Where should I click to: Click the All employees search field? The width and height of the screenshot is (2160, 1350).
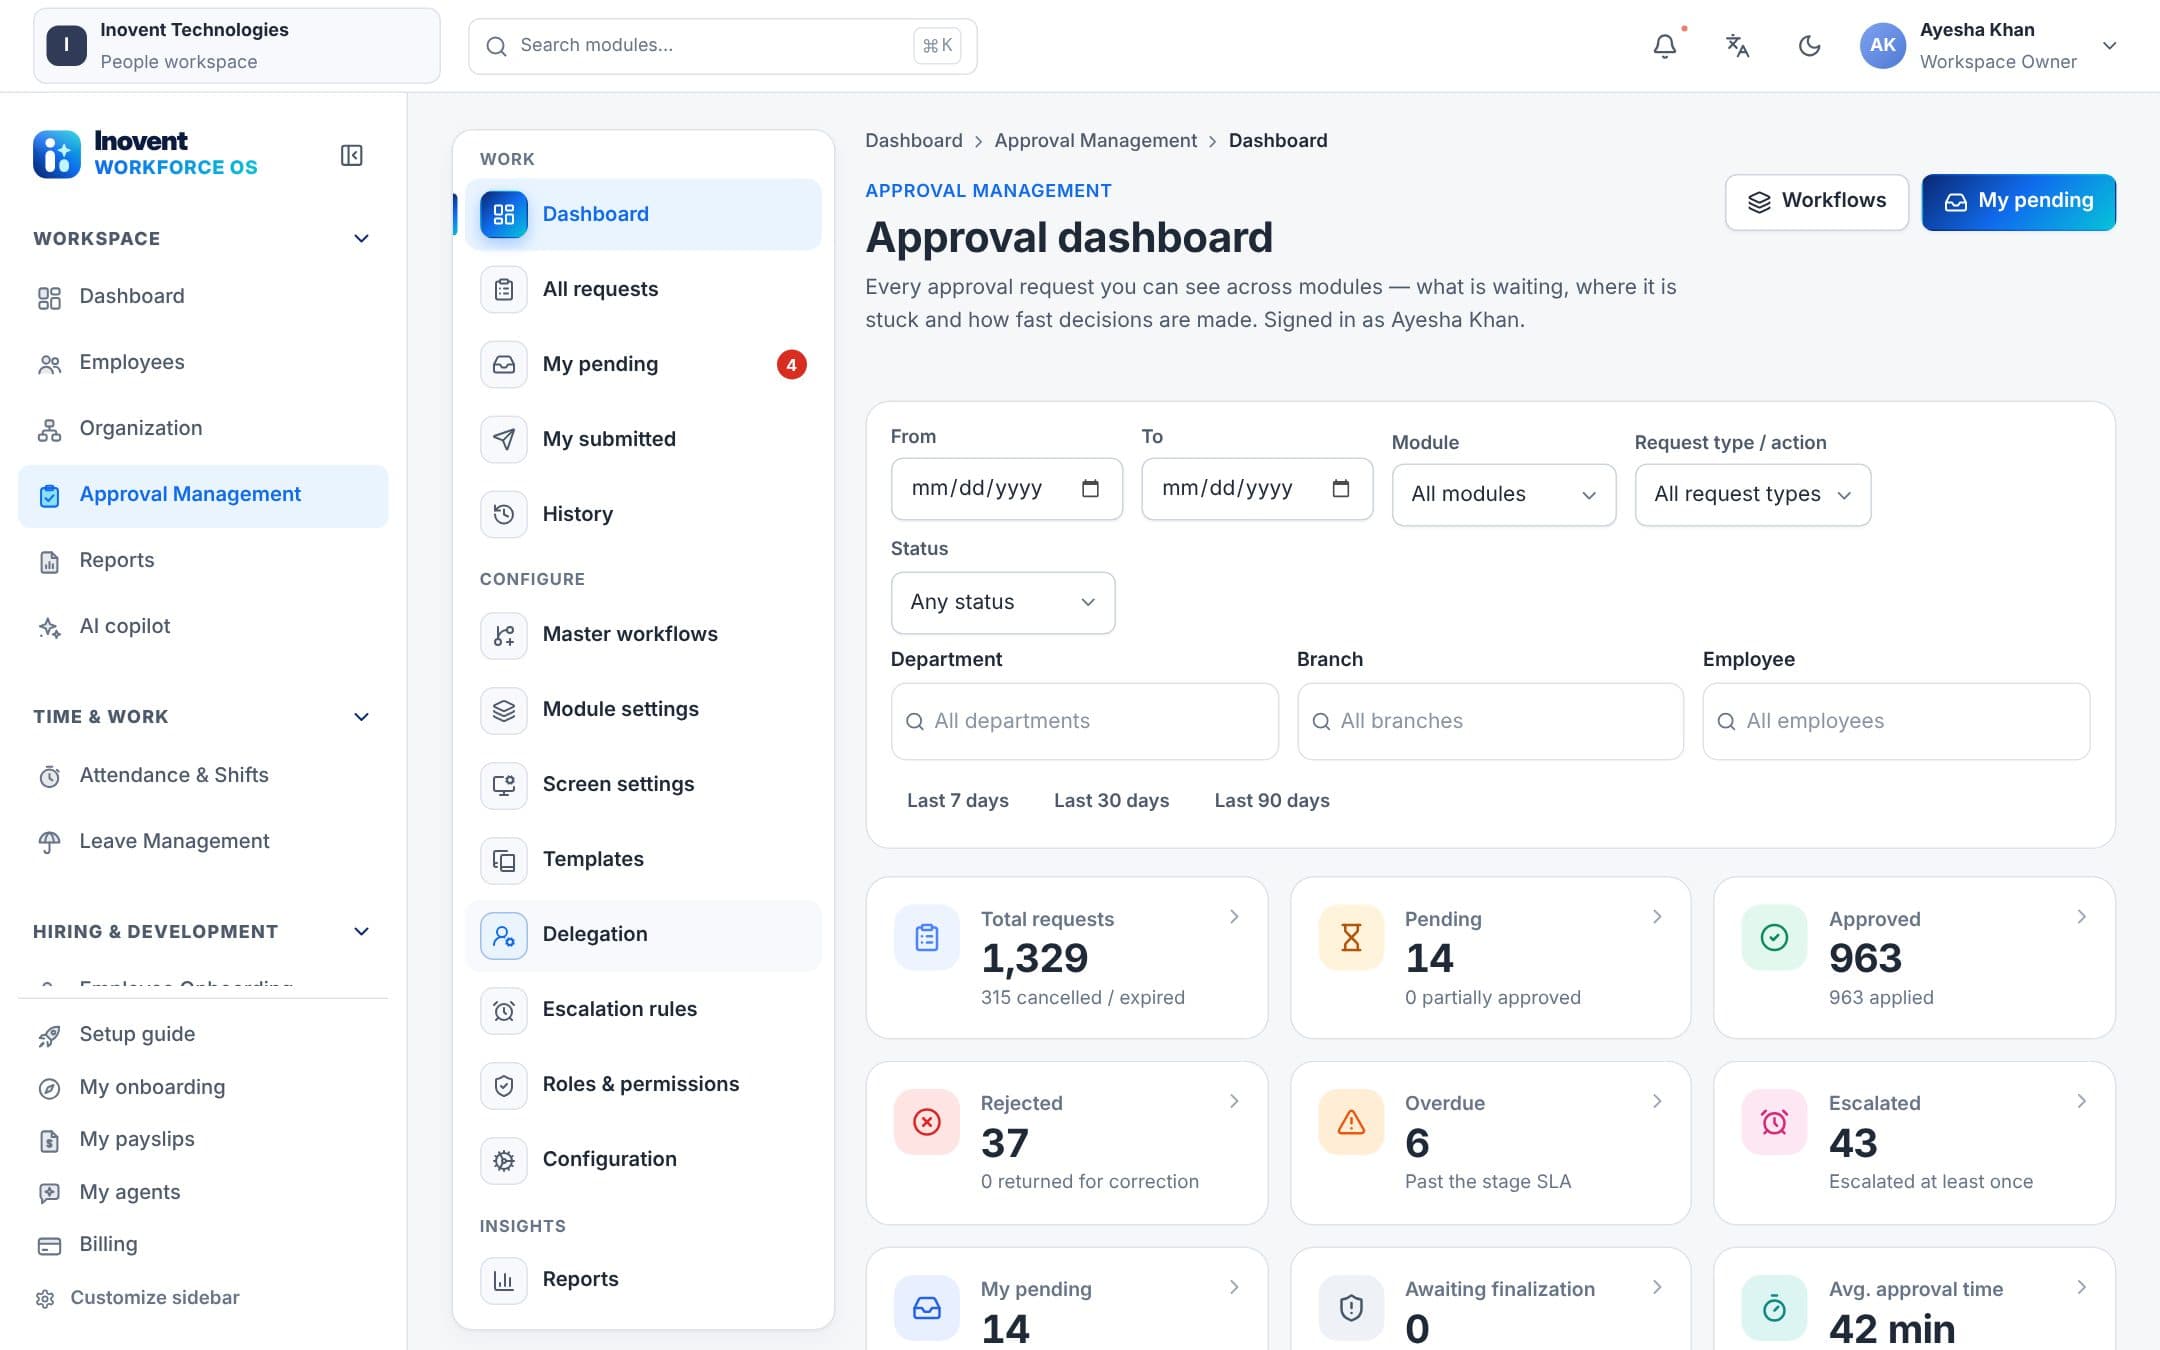tap(1895, 721)
